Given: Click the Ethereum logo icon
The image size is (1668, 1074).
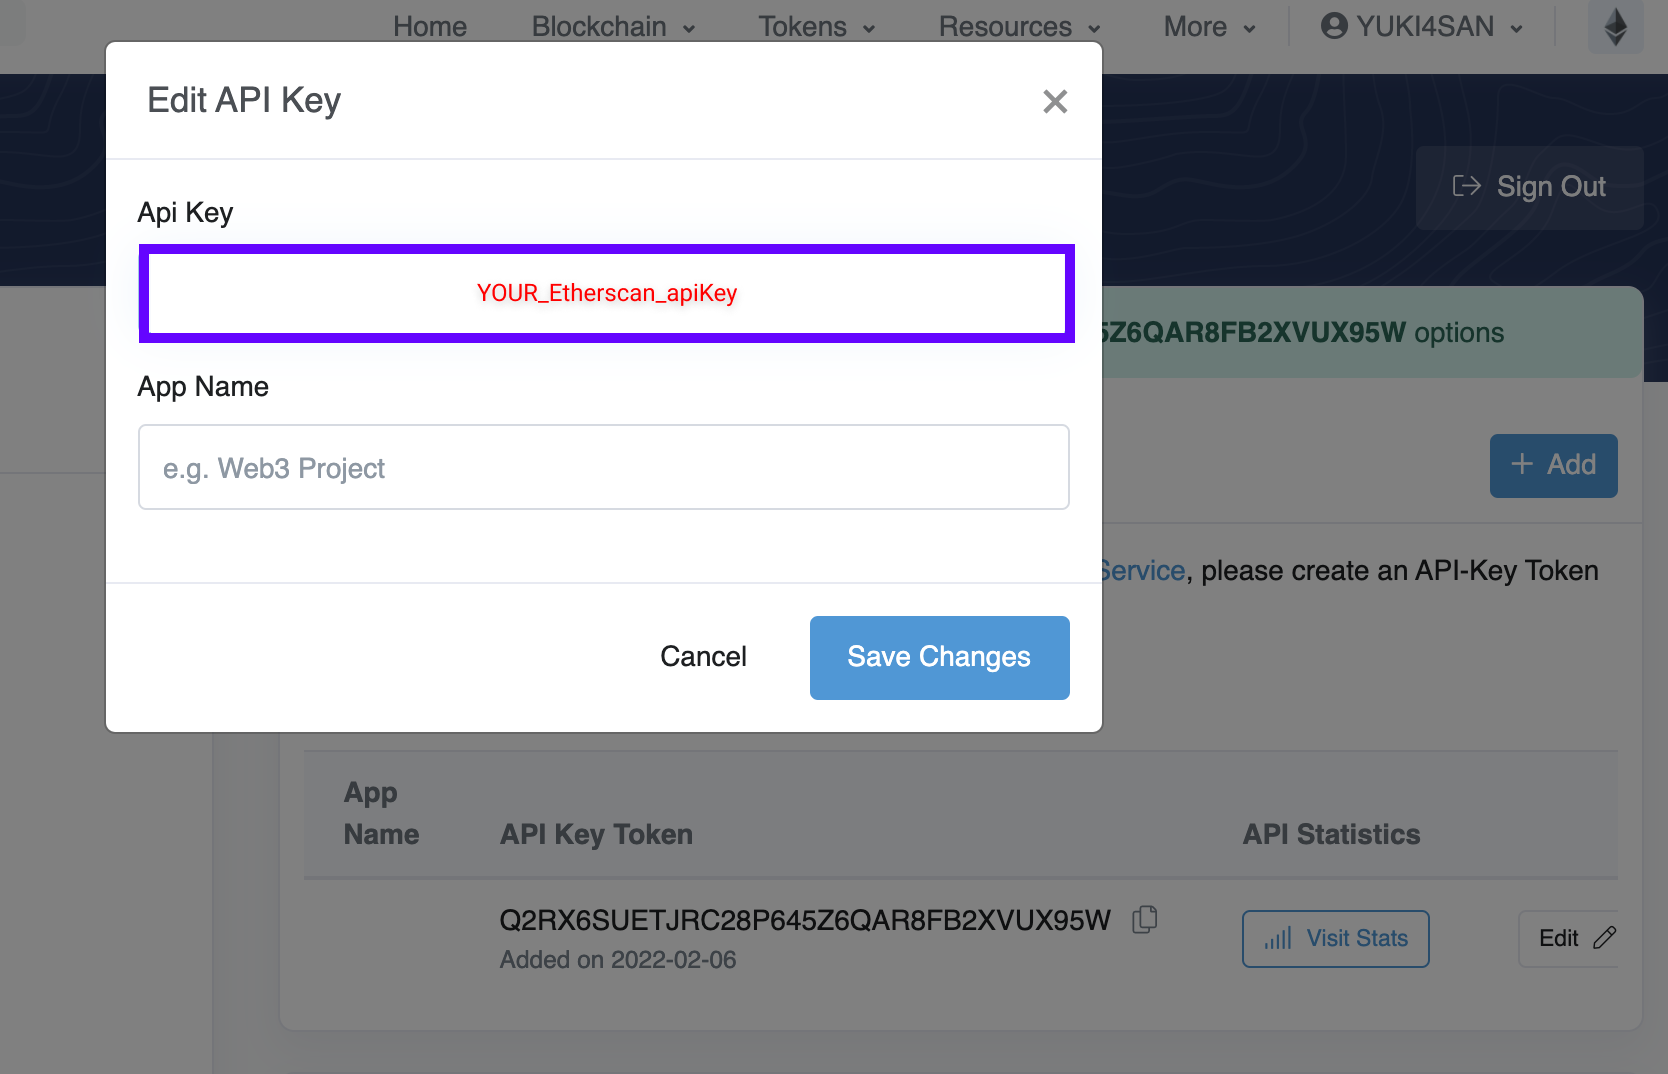Looking at the screenshot, I should pos(1615,27).
